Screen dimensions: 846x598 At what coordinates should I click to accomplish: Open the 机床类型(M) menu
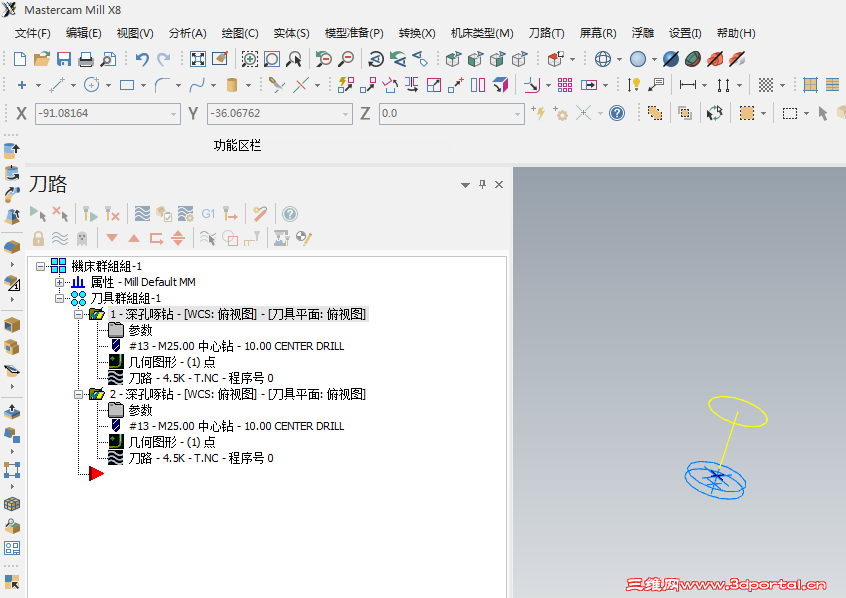(482, 33)
